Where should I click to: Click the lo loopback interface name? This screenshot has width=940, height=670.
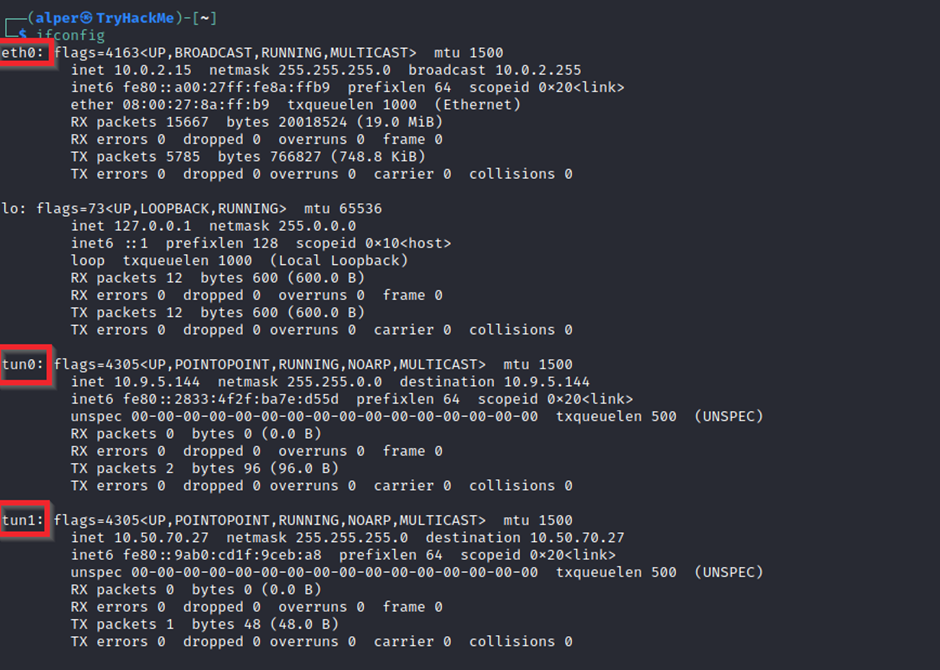(10, 209)
